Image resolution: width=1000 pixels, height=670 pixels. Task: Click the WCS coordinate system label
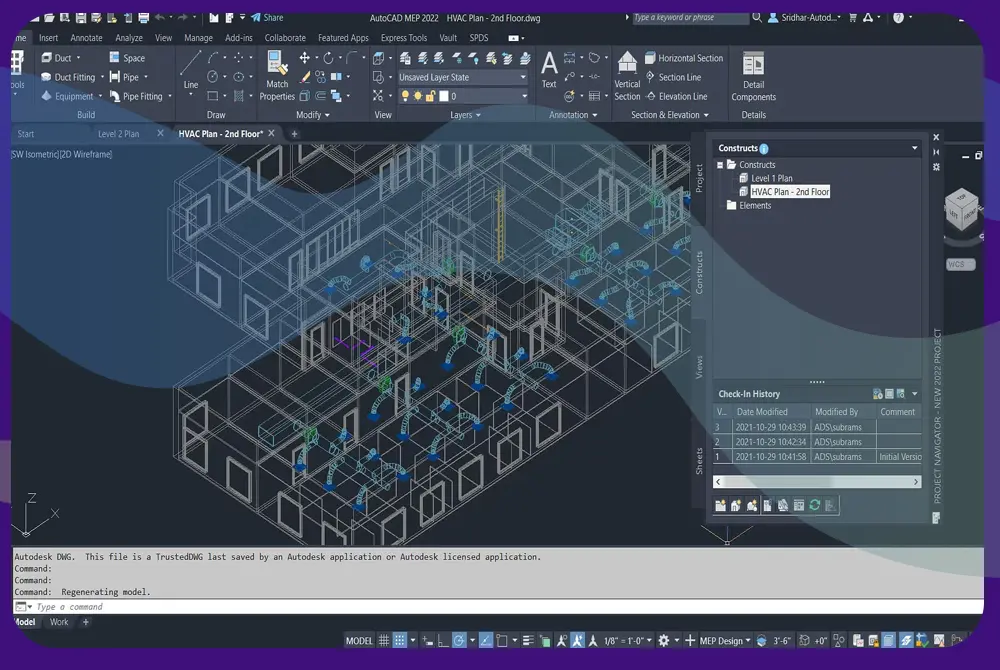(960, 265)
